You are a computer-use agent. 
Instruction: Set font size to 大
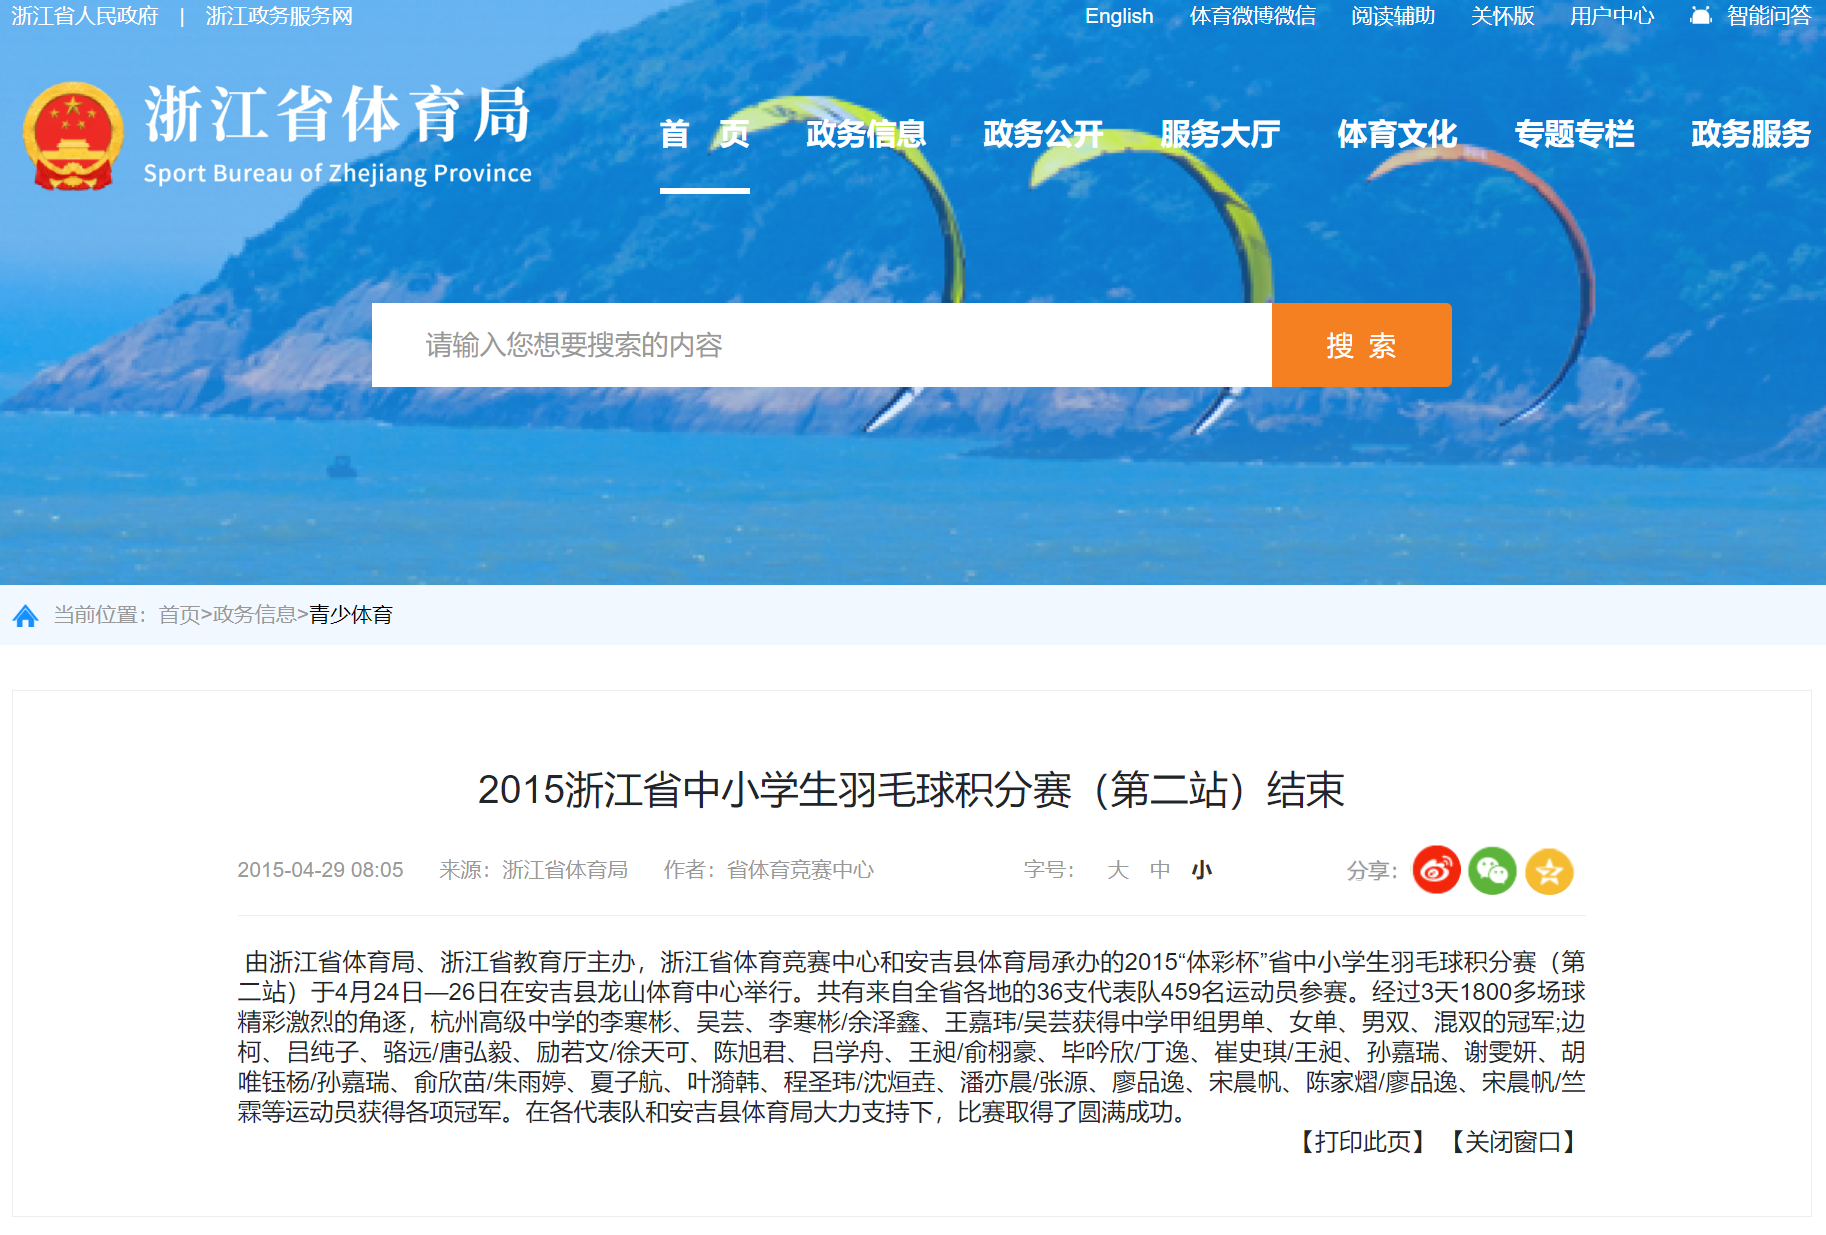point(1117,870)
